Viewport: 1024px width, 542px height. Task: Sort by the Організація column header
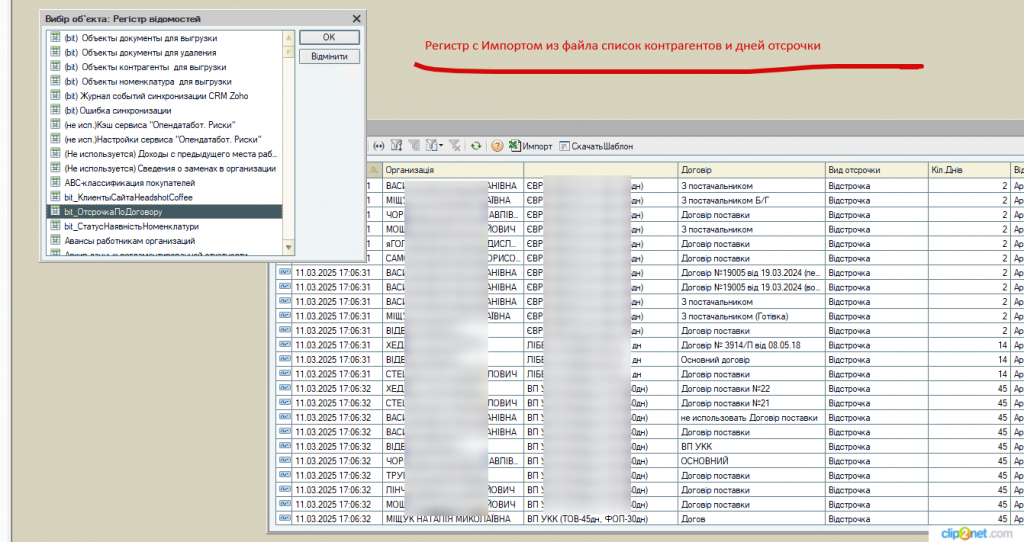coord(453,170)
